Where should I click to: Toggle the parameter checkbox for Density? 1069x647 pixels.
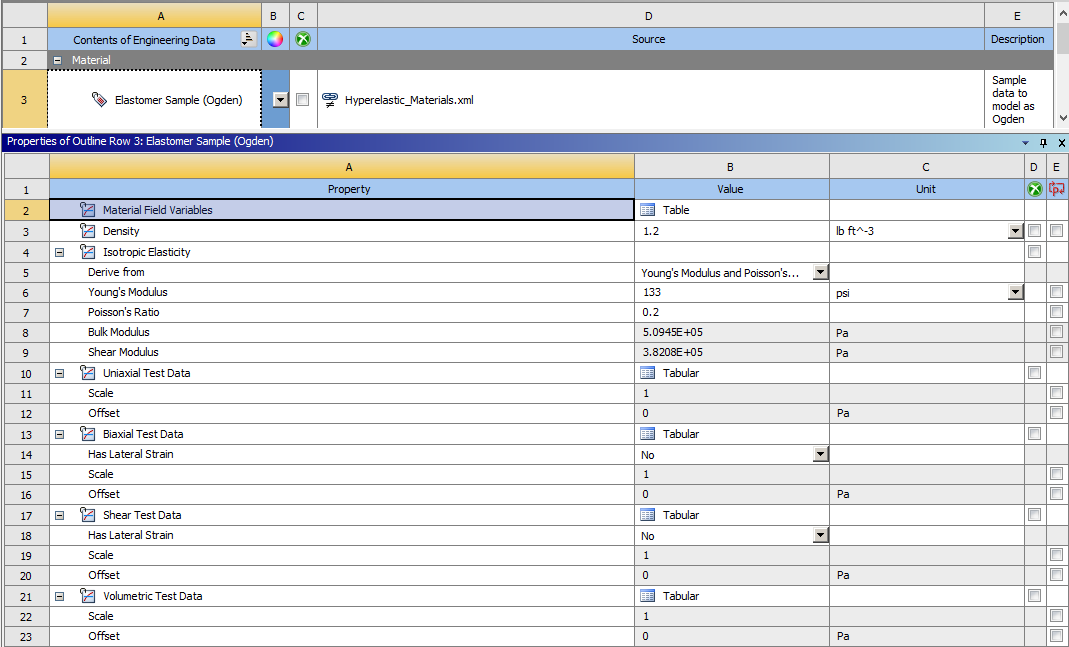(1057, 230)
